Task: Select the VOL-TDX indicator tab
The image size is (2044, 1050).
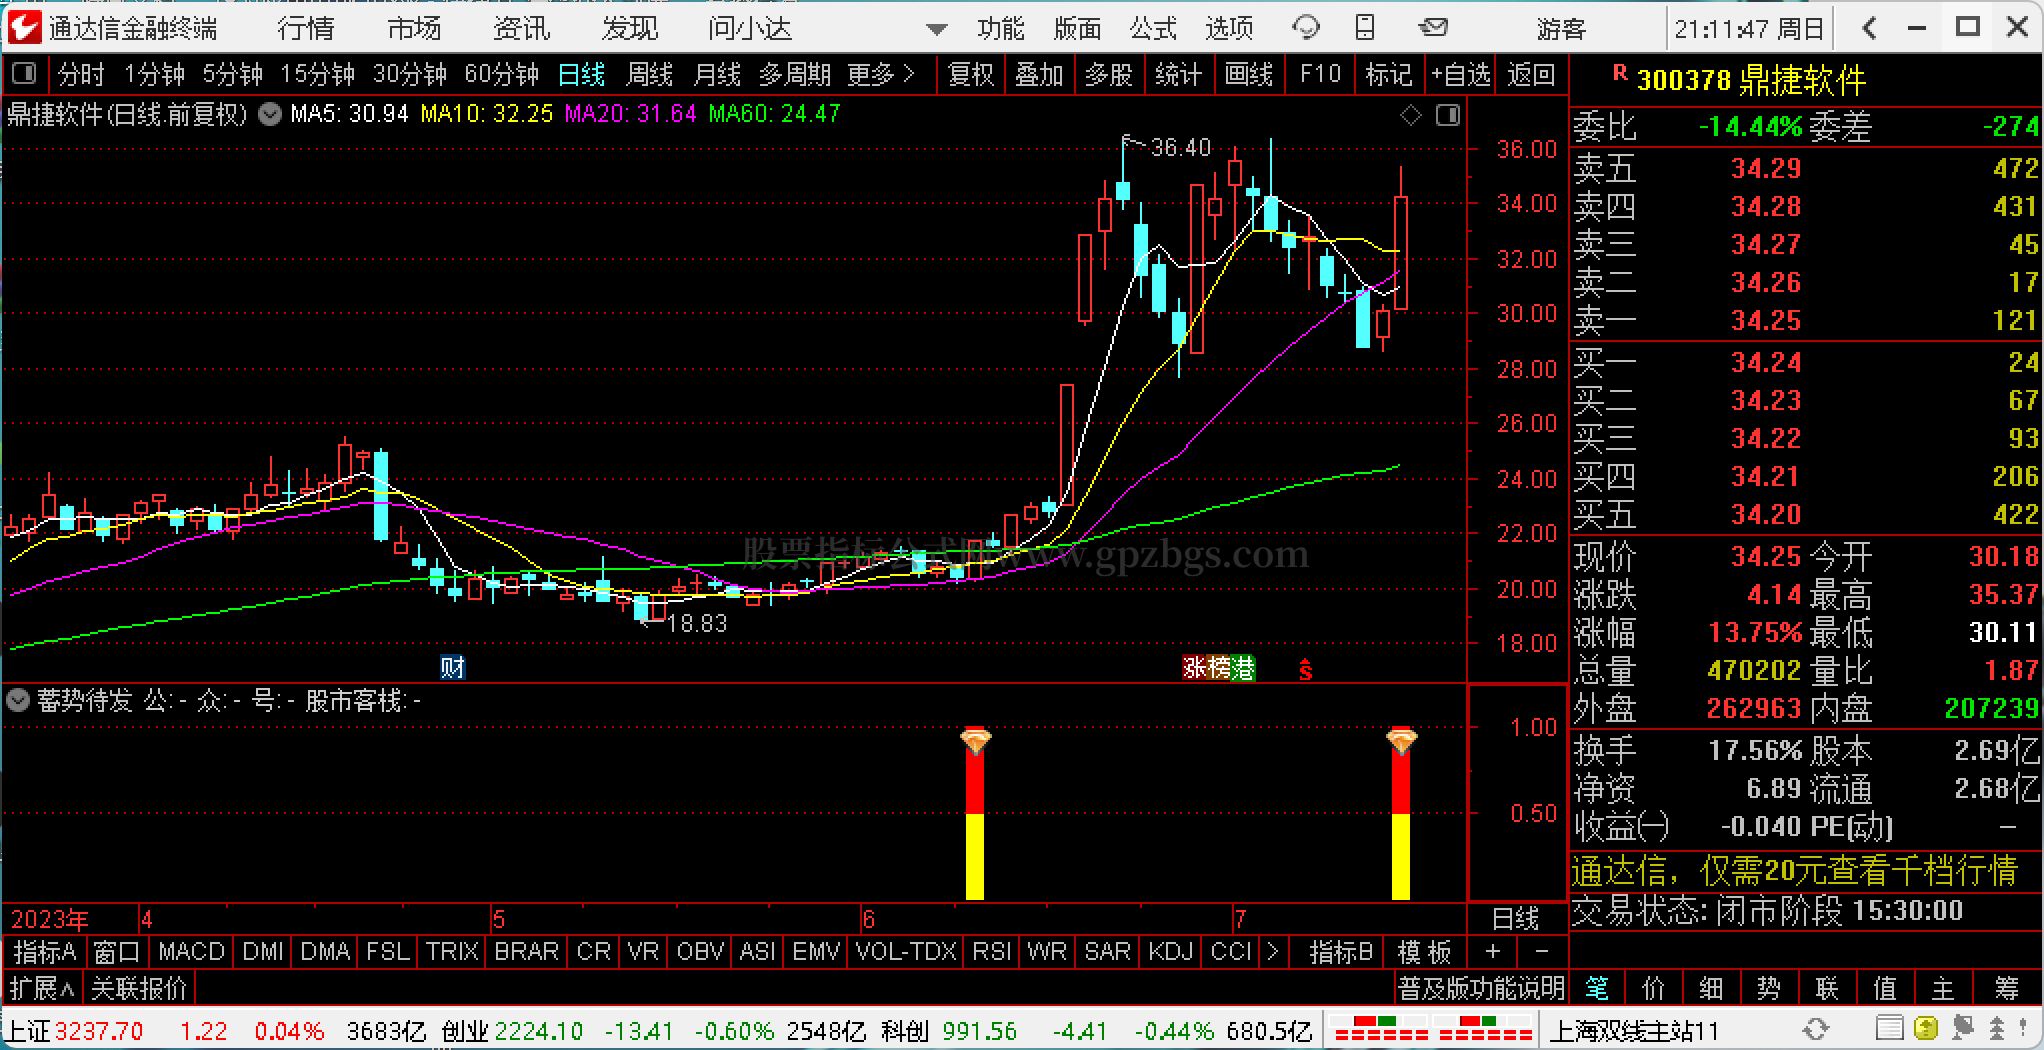Action: coord(907,951)
